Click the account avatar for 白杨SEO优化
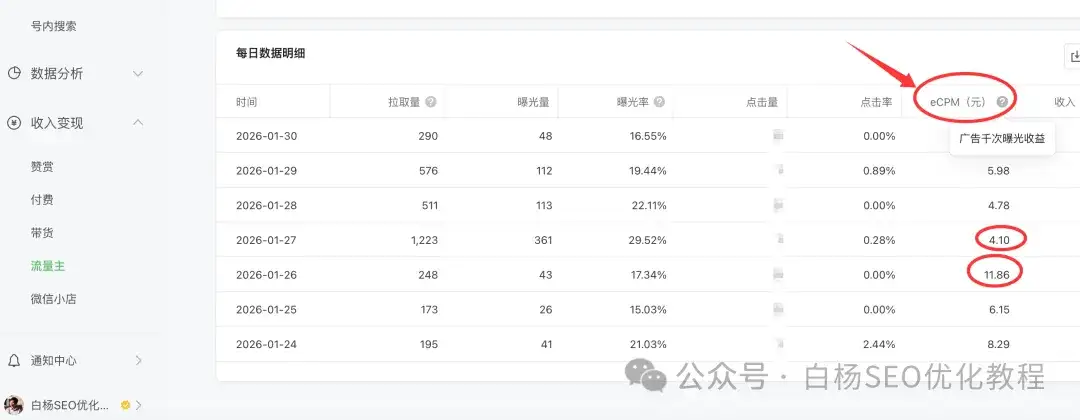This screenshot has width=1080, height=420. point(14,405)
